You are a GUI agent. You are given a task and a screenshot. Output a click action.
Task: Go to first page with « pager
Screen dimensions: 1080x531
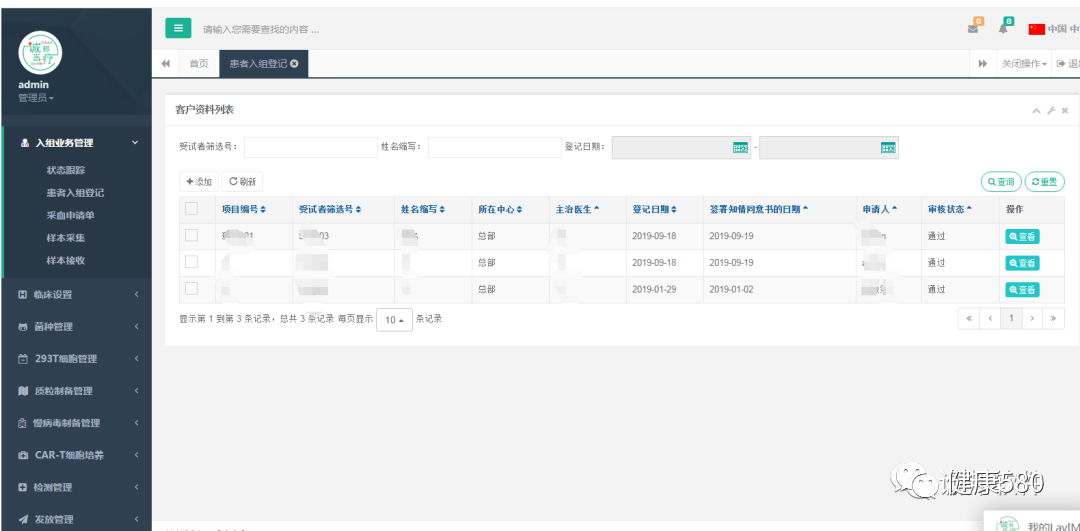click(x=968, y=319)
